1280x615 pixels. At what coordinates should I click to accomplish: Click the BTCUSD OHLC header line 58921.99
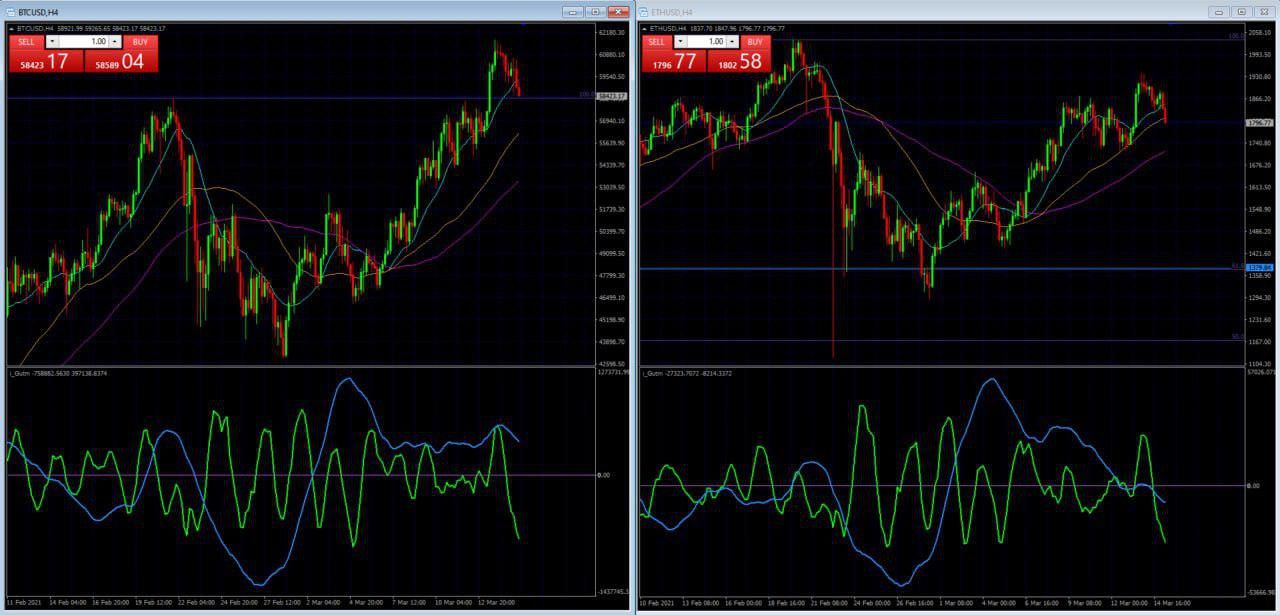(x=92, y=29)
